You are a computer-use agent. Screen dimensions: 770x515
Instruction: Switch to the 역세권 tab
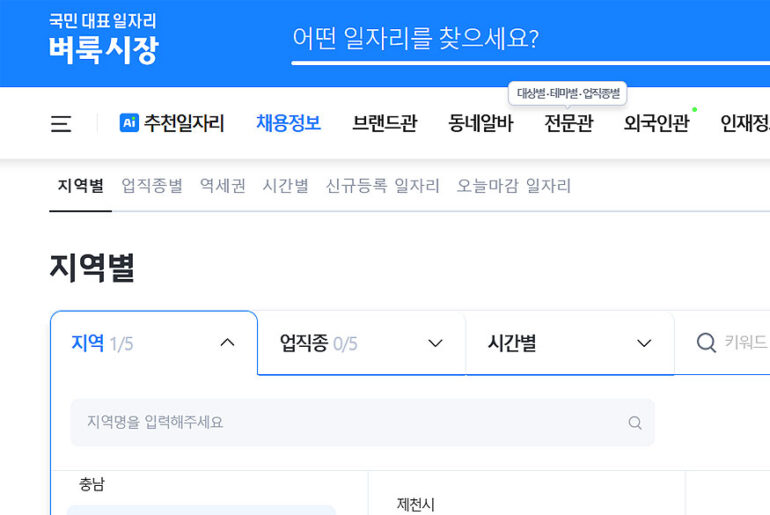[222, 186]
